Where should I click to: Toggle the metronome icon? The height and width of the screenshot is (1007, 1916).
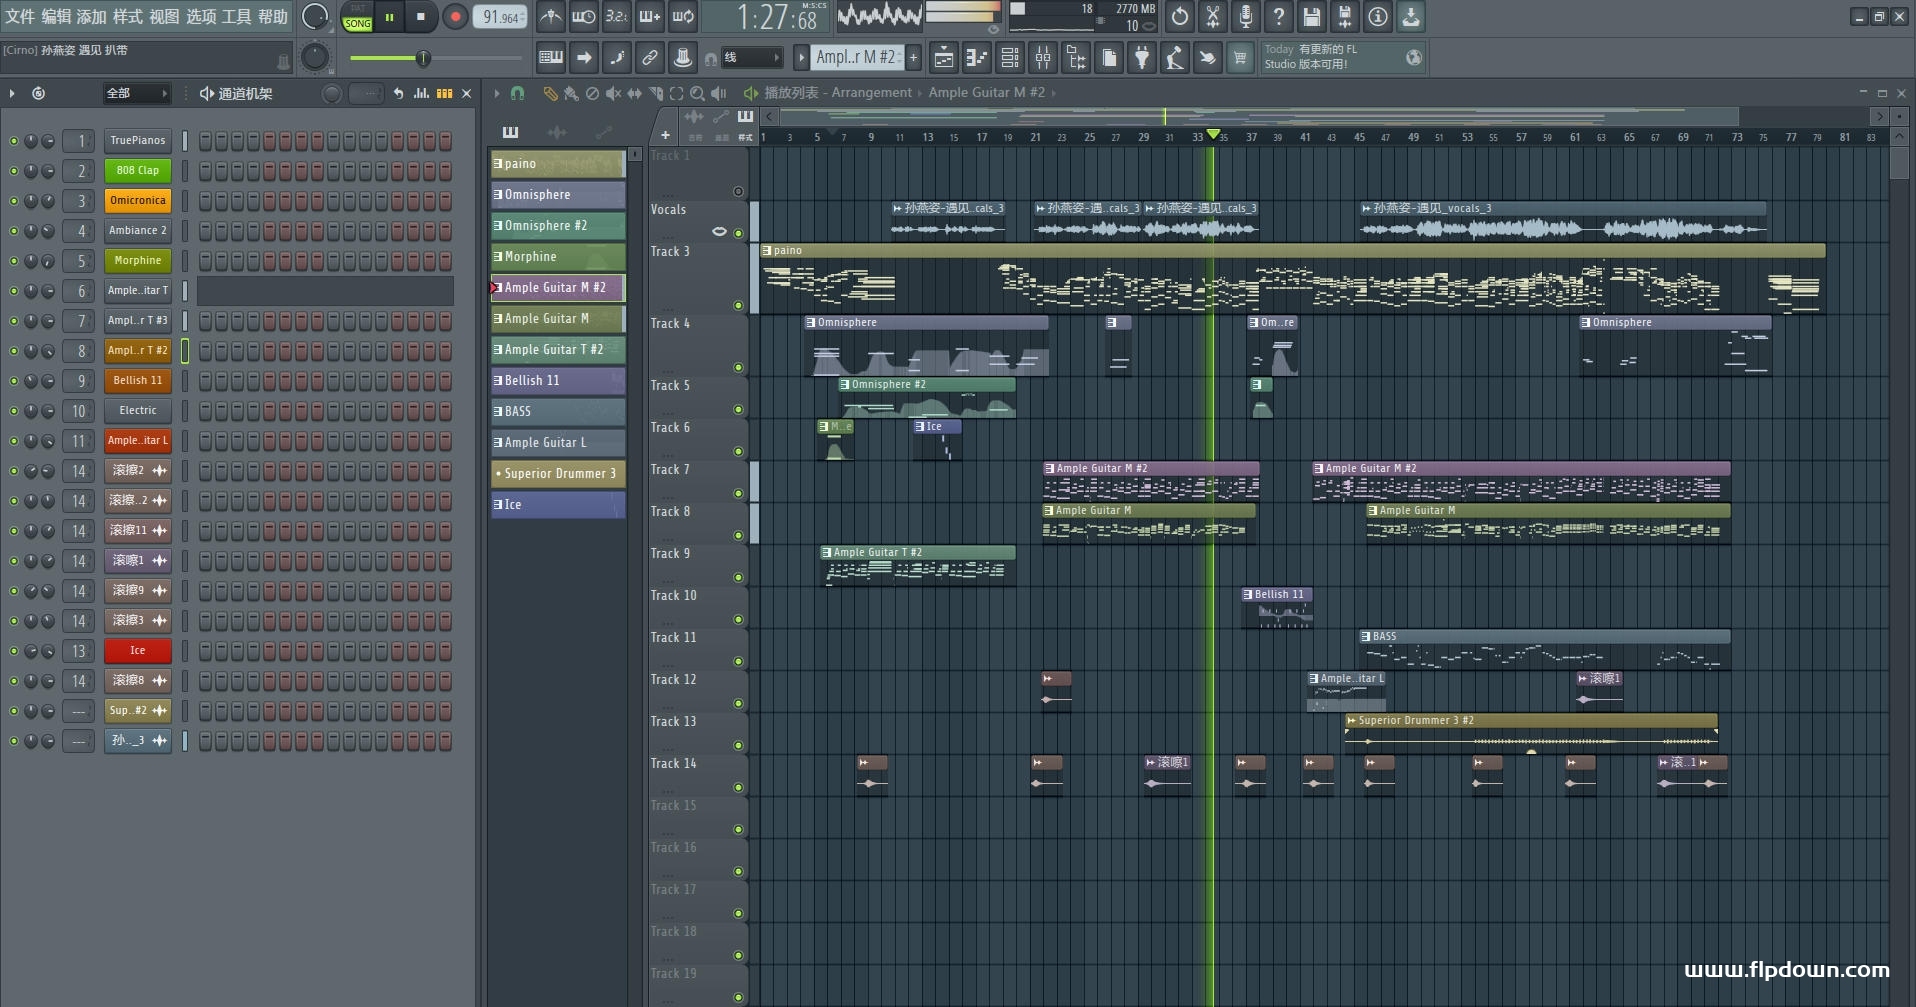551,17
